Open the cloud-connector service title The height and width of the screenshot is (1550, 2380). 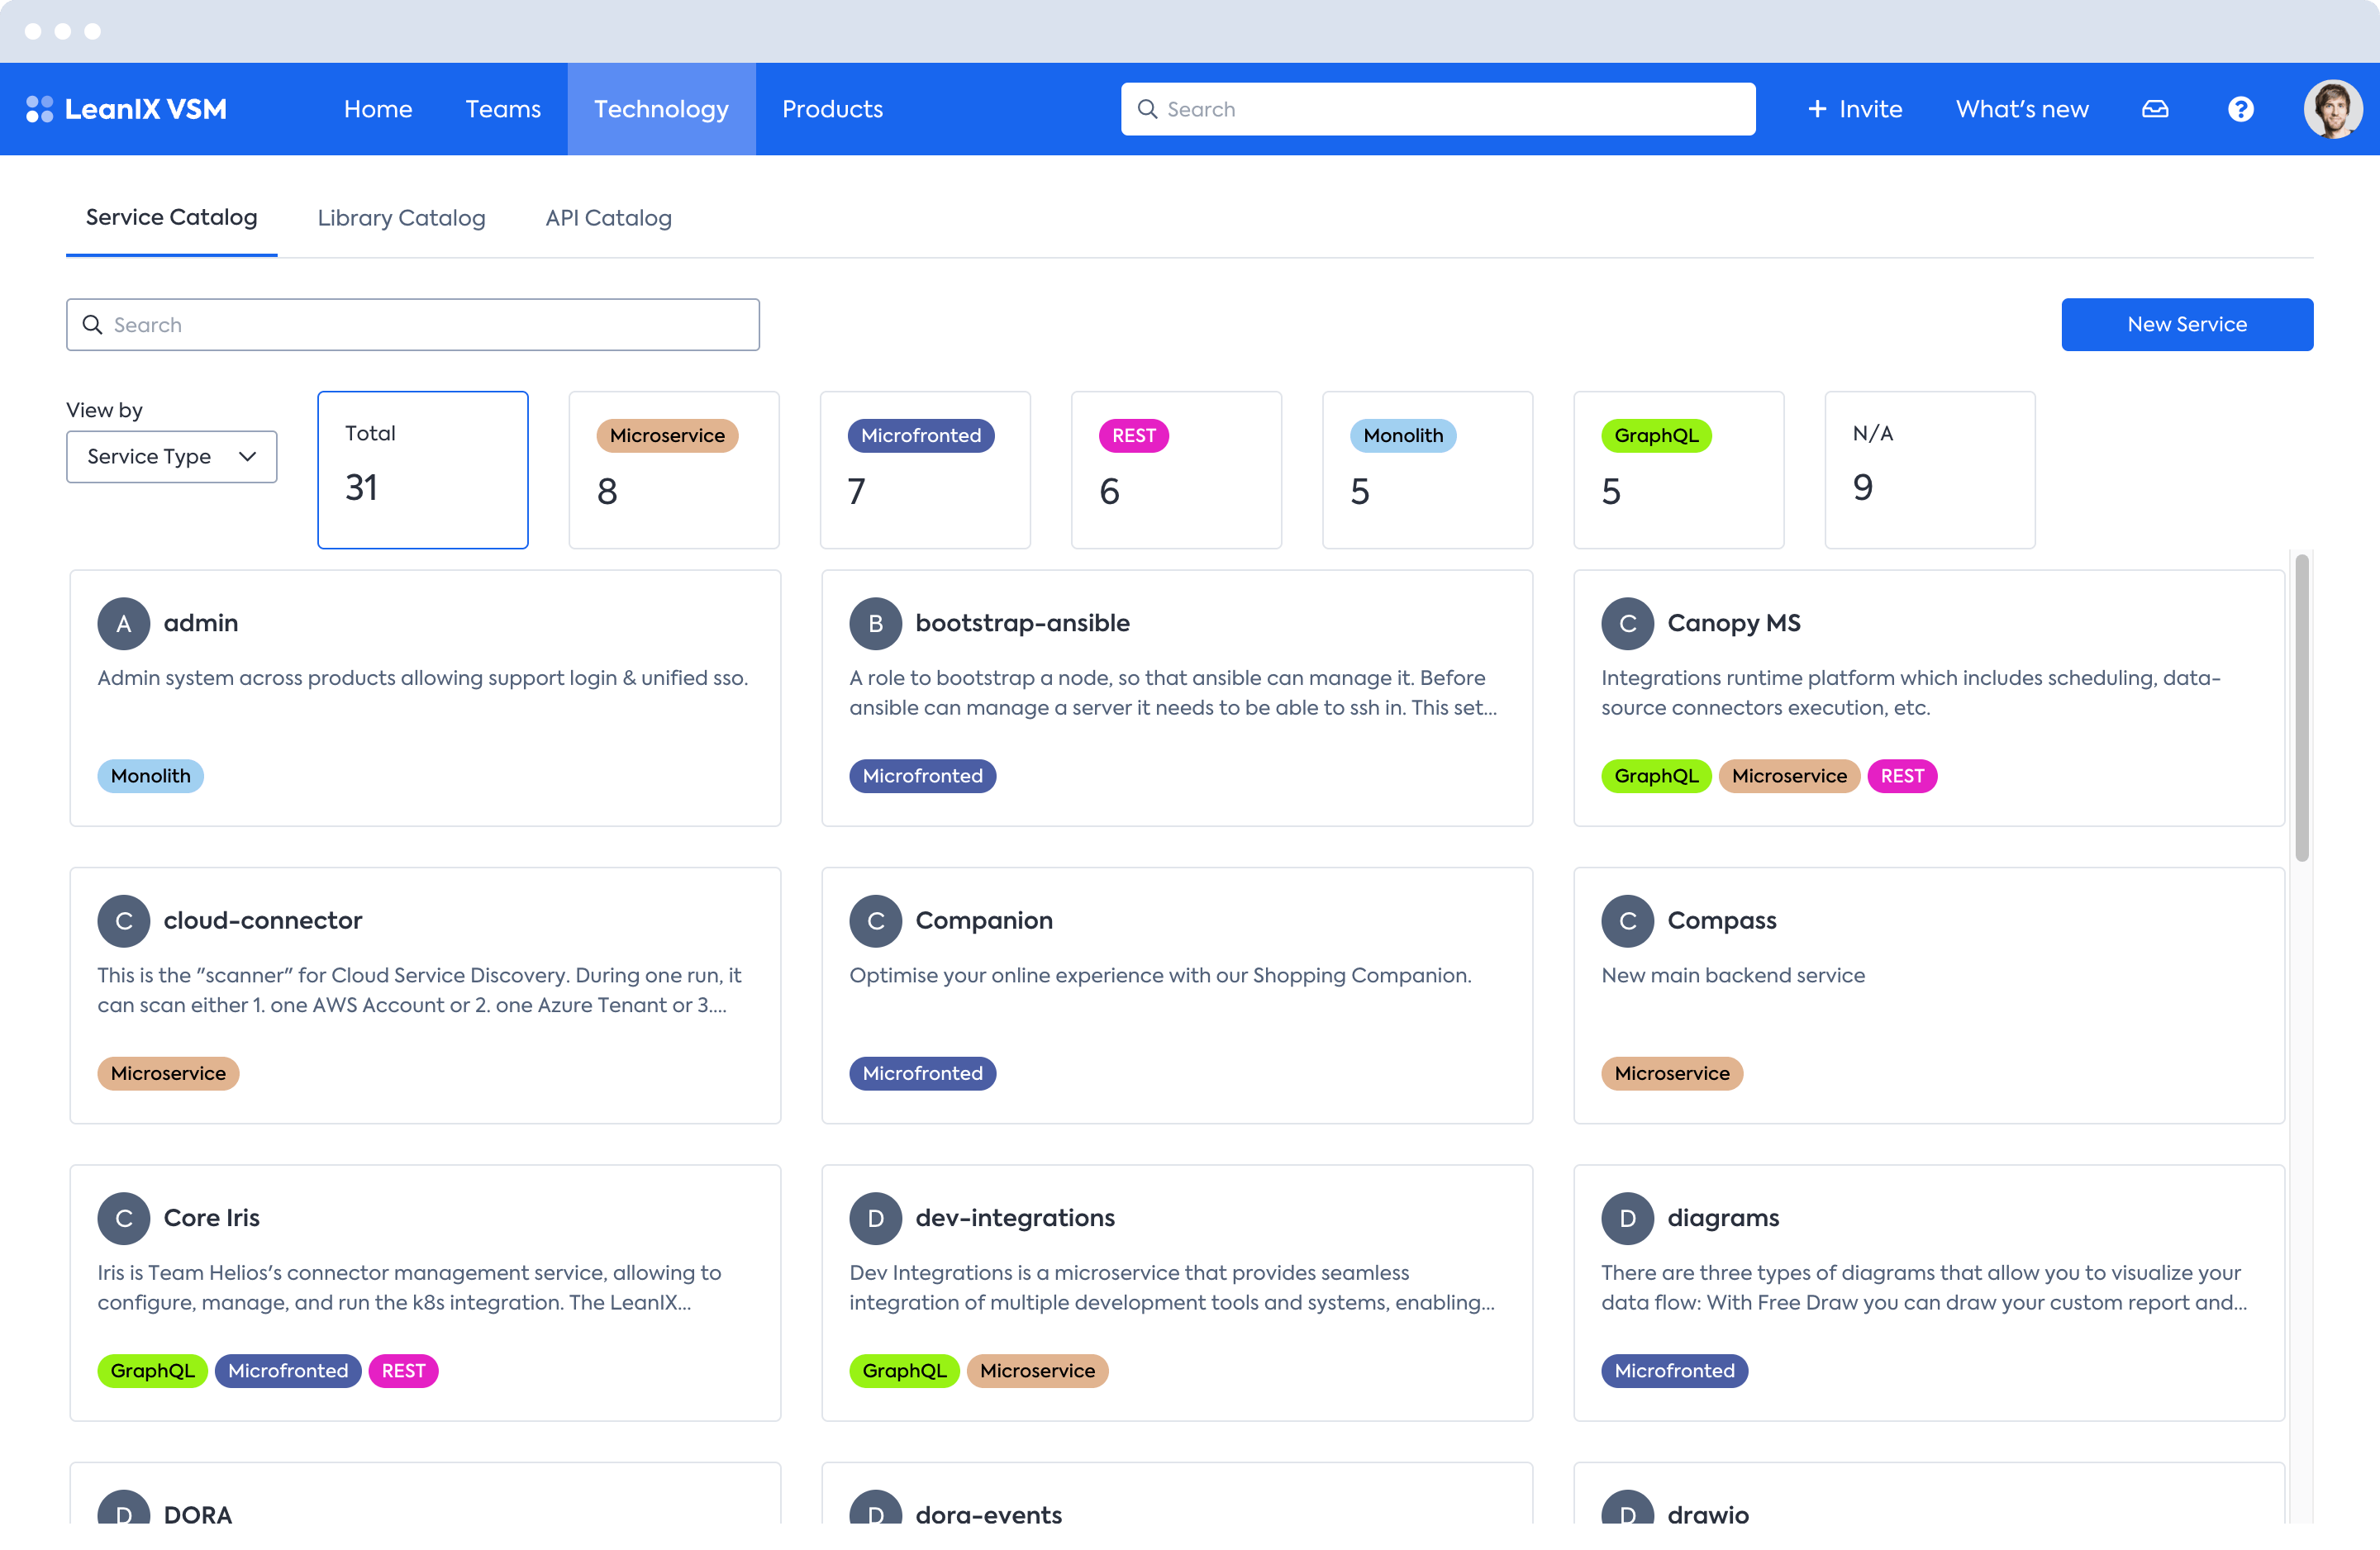[263, 921]
